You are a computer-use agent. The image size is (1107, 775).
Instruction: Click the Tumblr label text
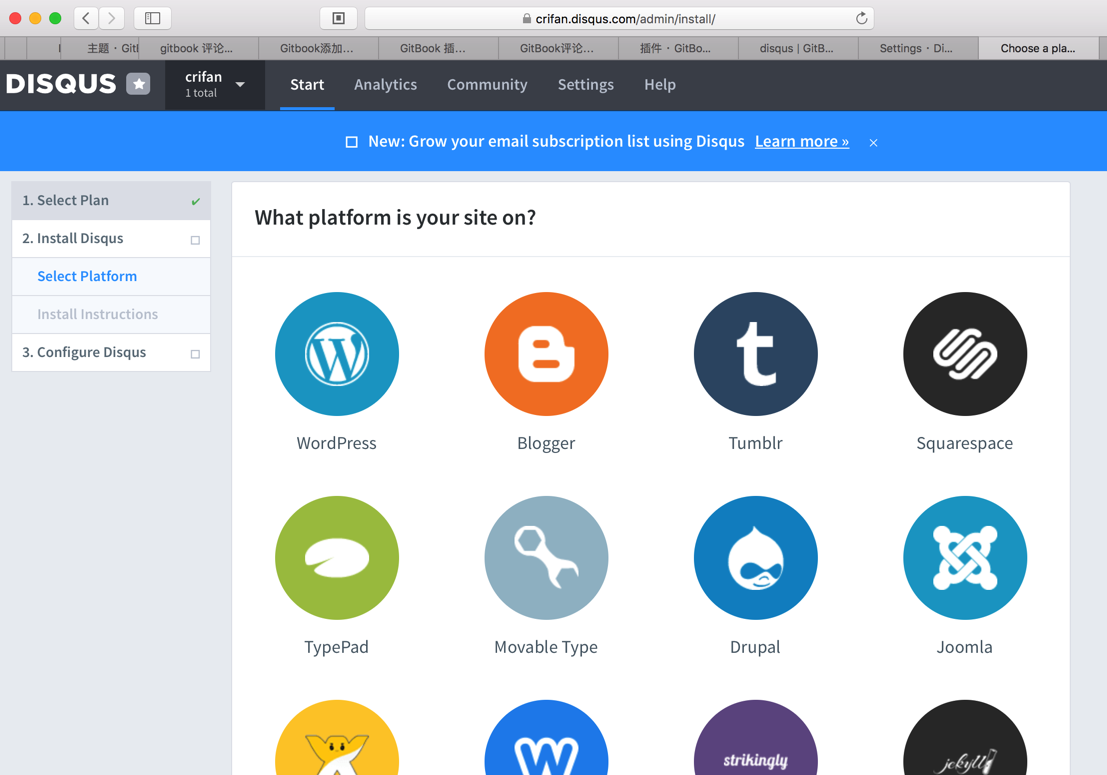755,443
